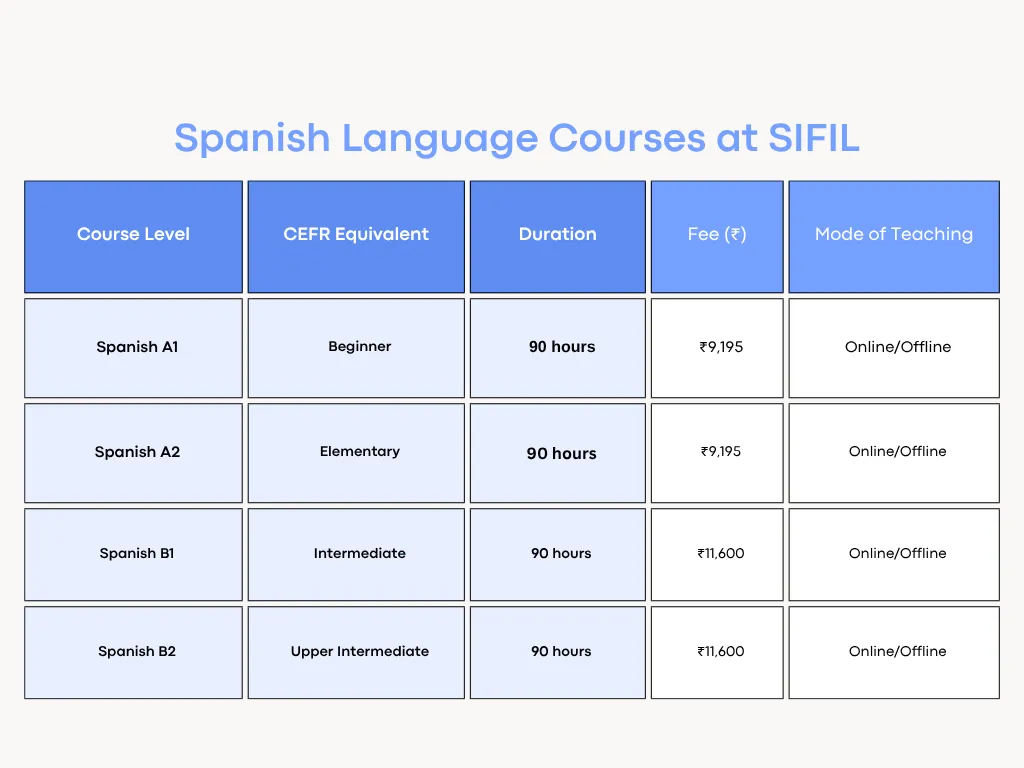Select the Mode of Teaching header

pyautogui.click(x=893, y=235)
